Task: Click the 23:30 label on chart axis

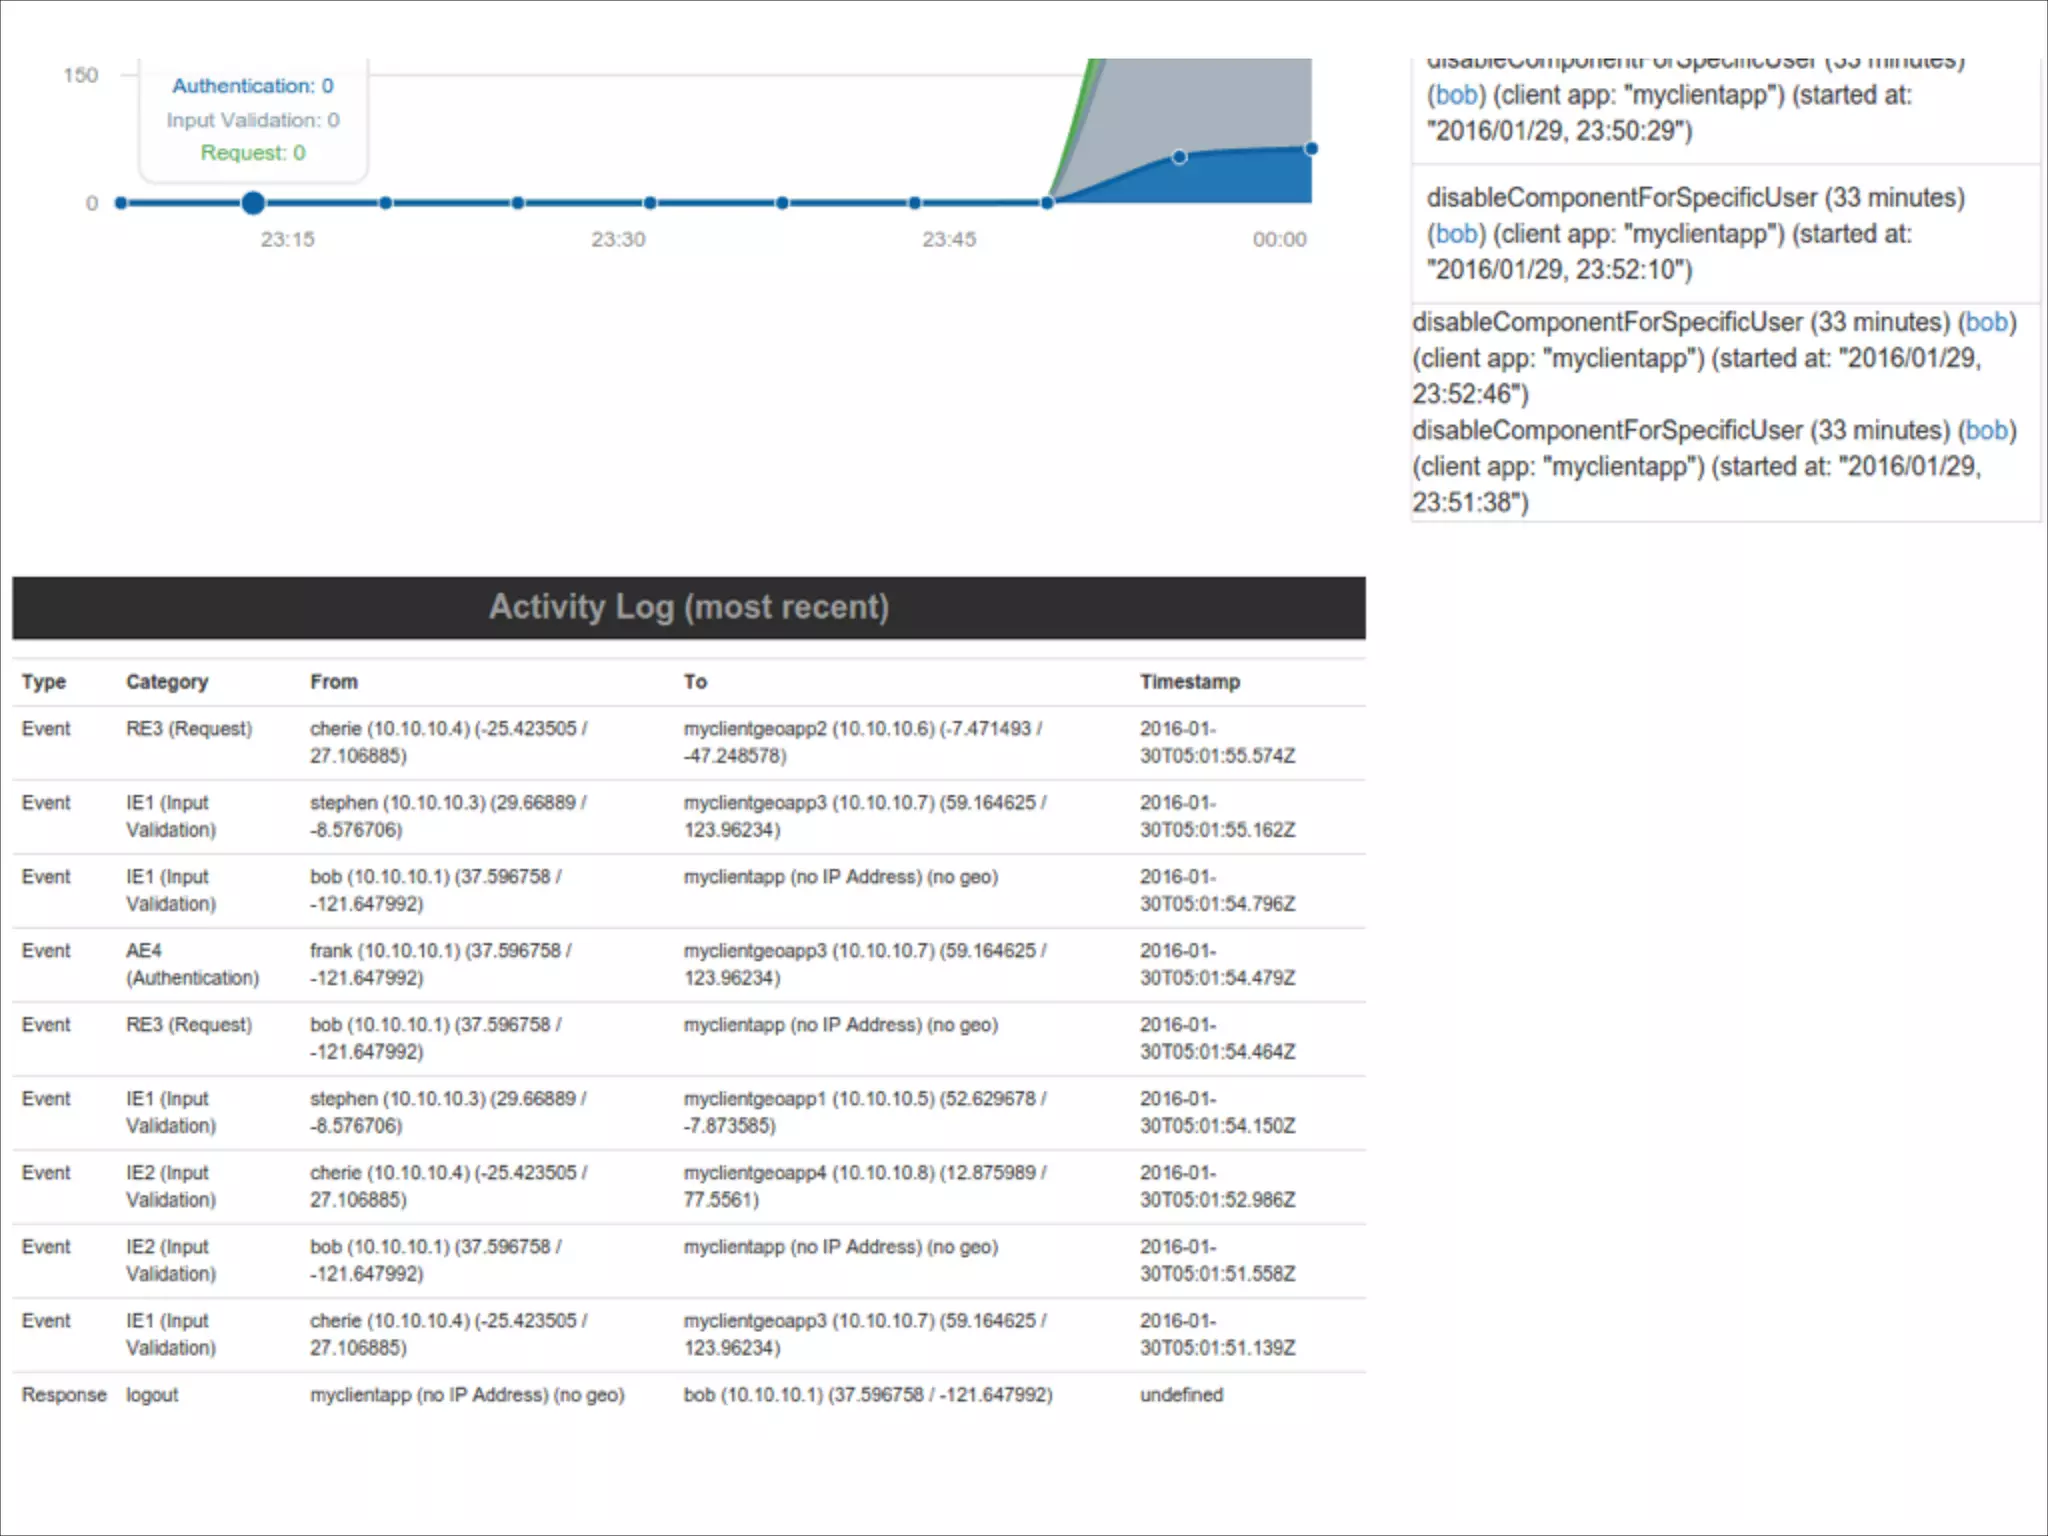Action: 618,239
